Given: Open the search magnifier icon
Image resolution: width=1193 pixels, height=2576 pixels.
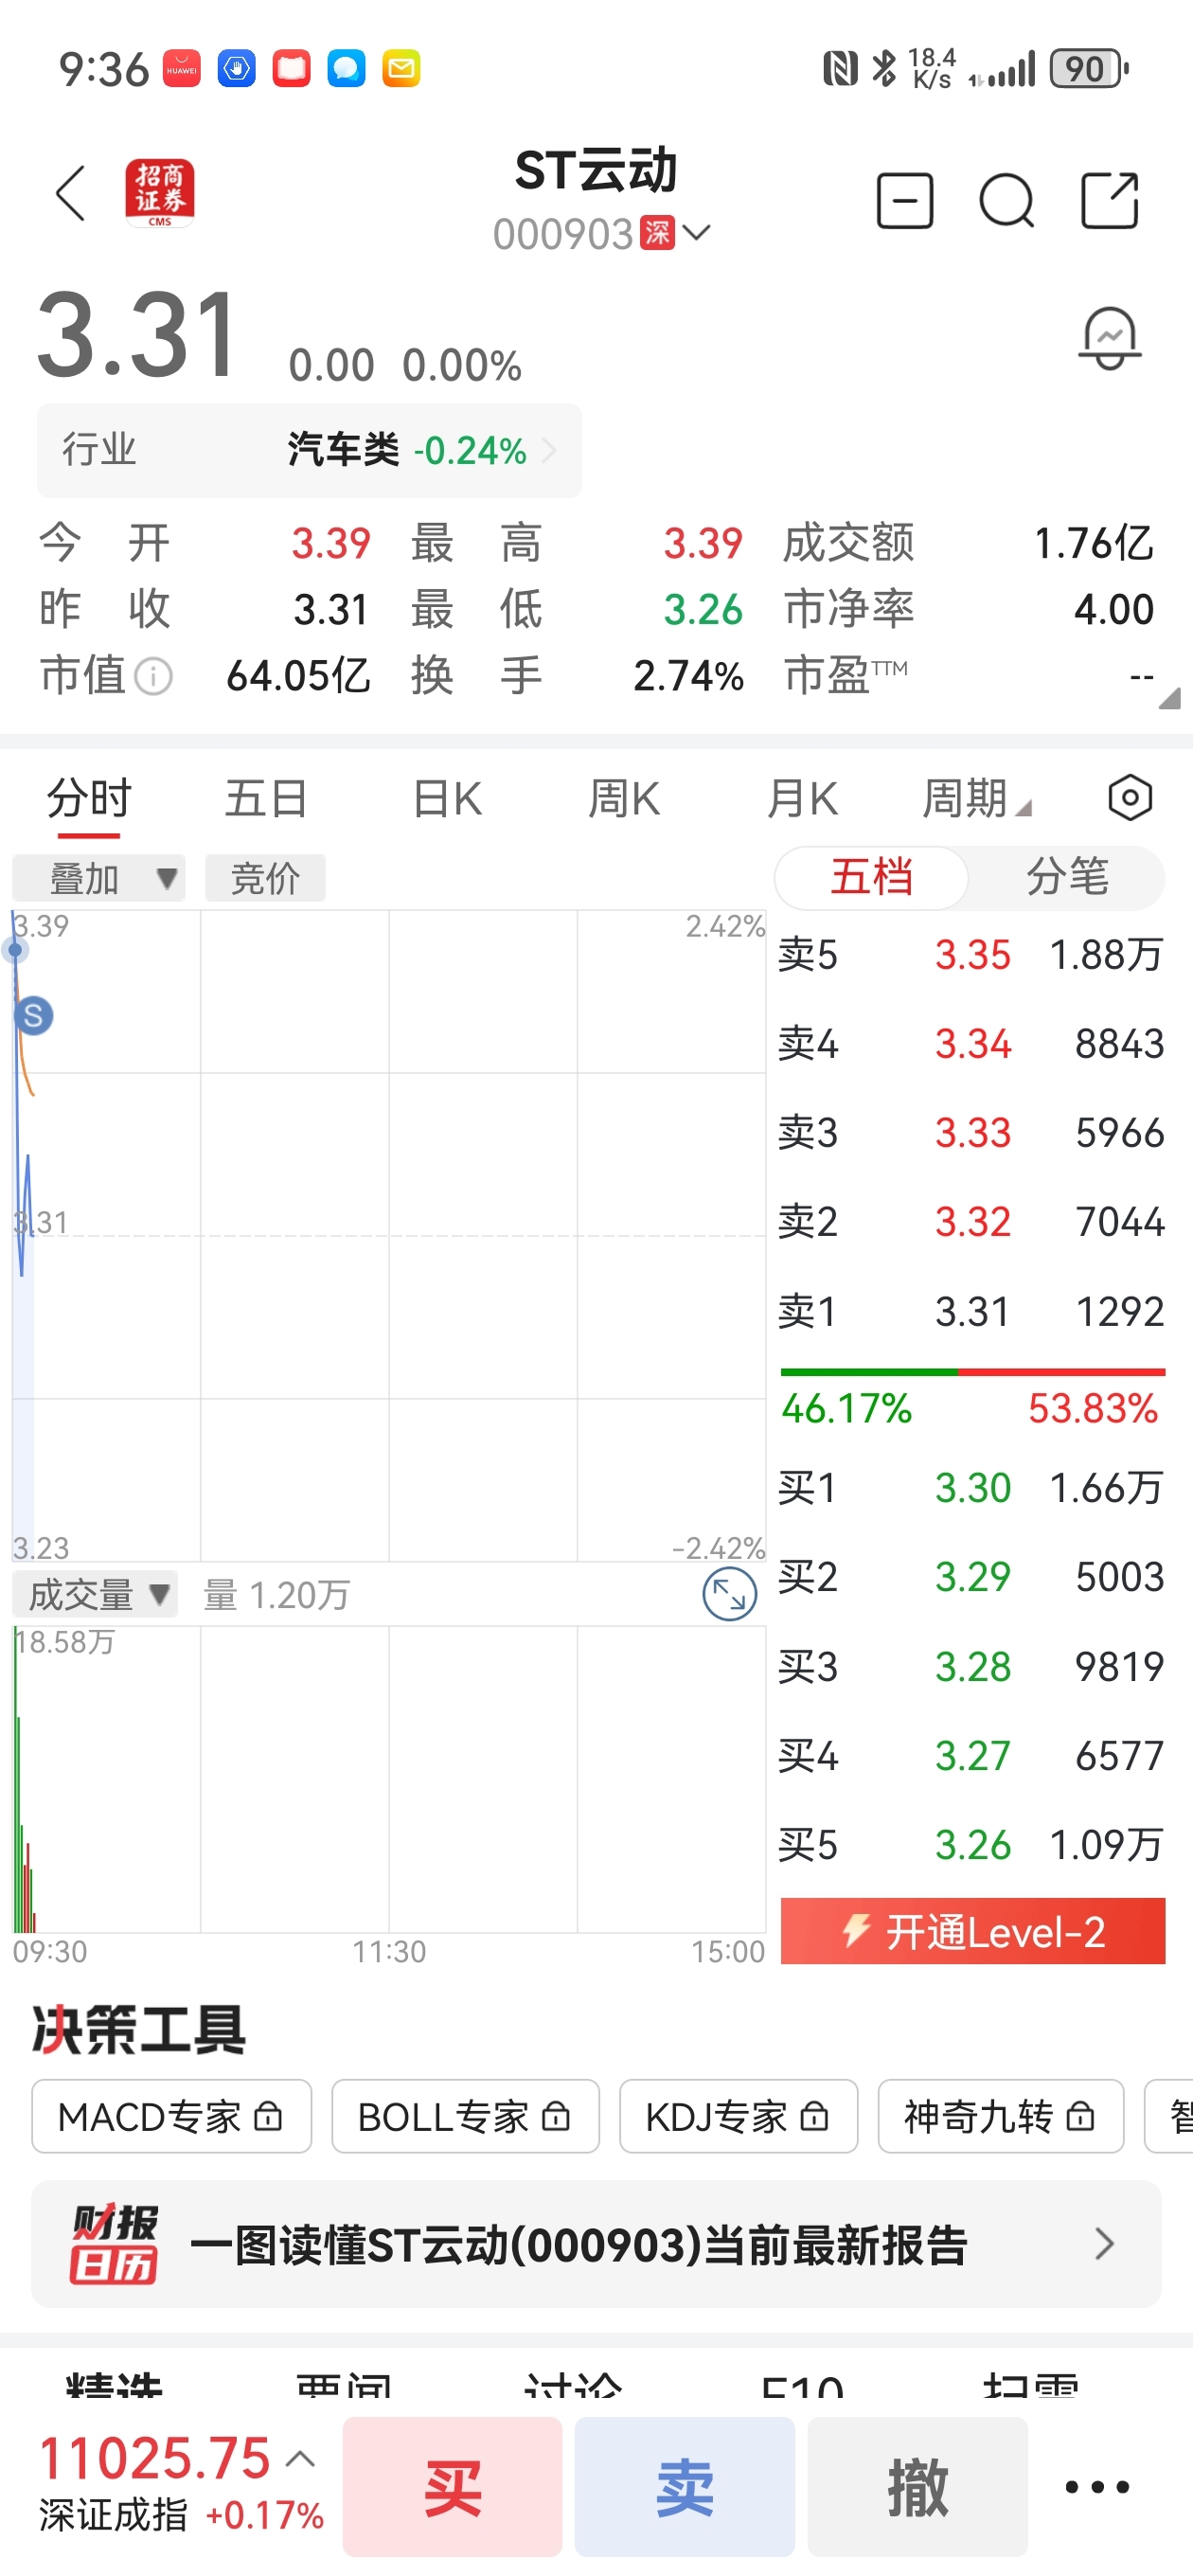Looking at the screenshot, I should [x=1006, y=201].
